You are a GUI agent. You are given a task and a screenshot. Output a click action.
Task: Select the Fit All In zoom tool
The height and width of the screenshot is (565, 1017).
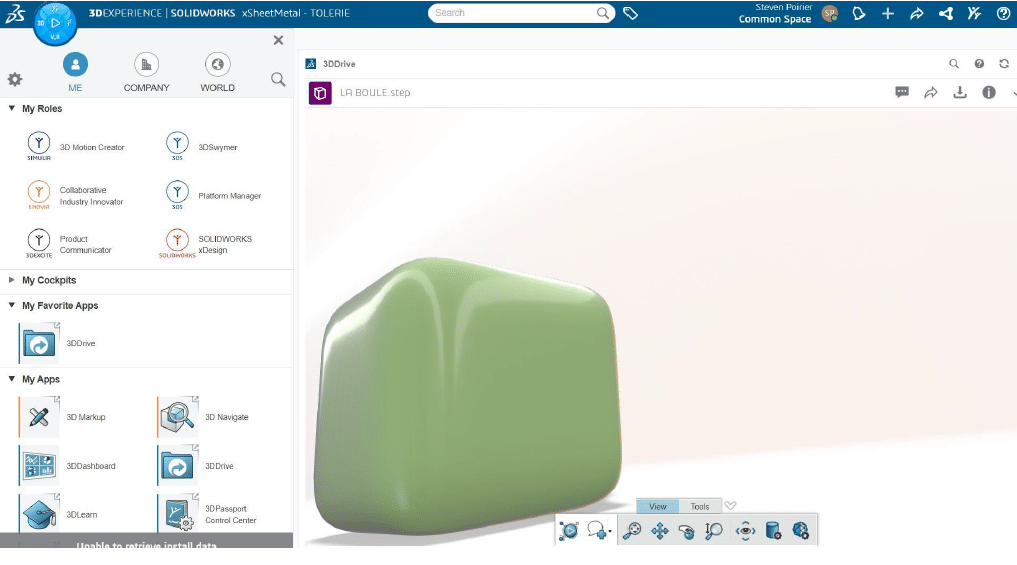(x=631, y=530)
